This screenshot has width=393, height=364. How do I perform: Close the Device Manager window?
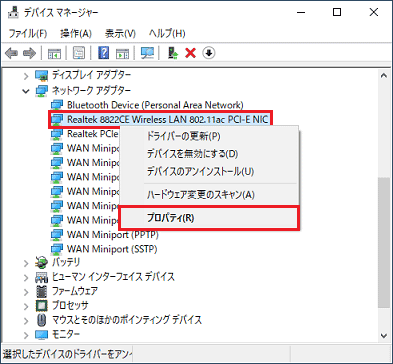coord(374,12)
